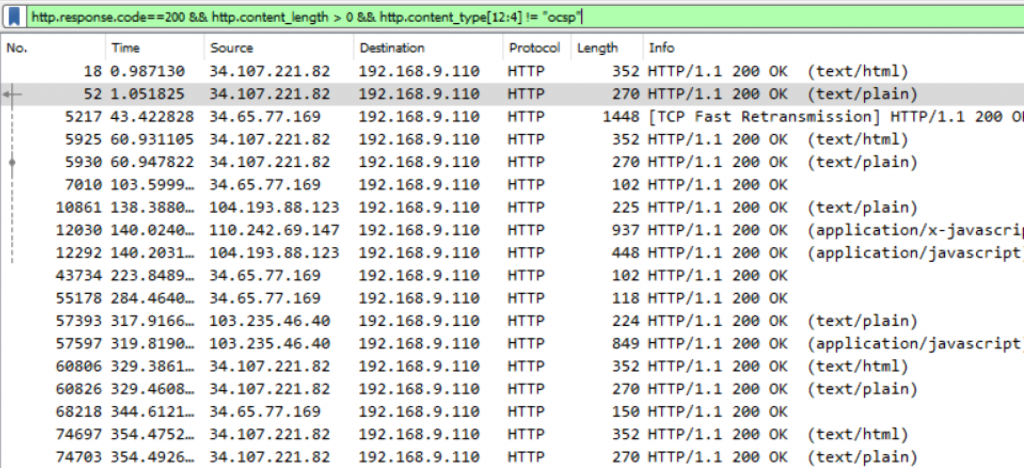Select packet number 60806 row
This screenshot has width=1024, height=468.
(x=512, y=366)
